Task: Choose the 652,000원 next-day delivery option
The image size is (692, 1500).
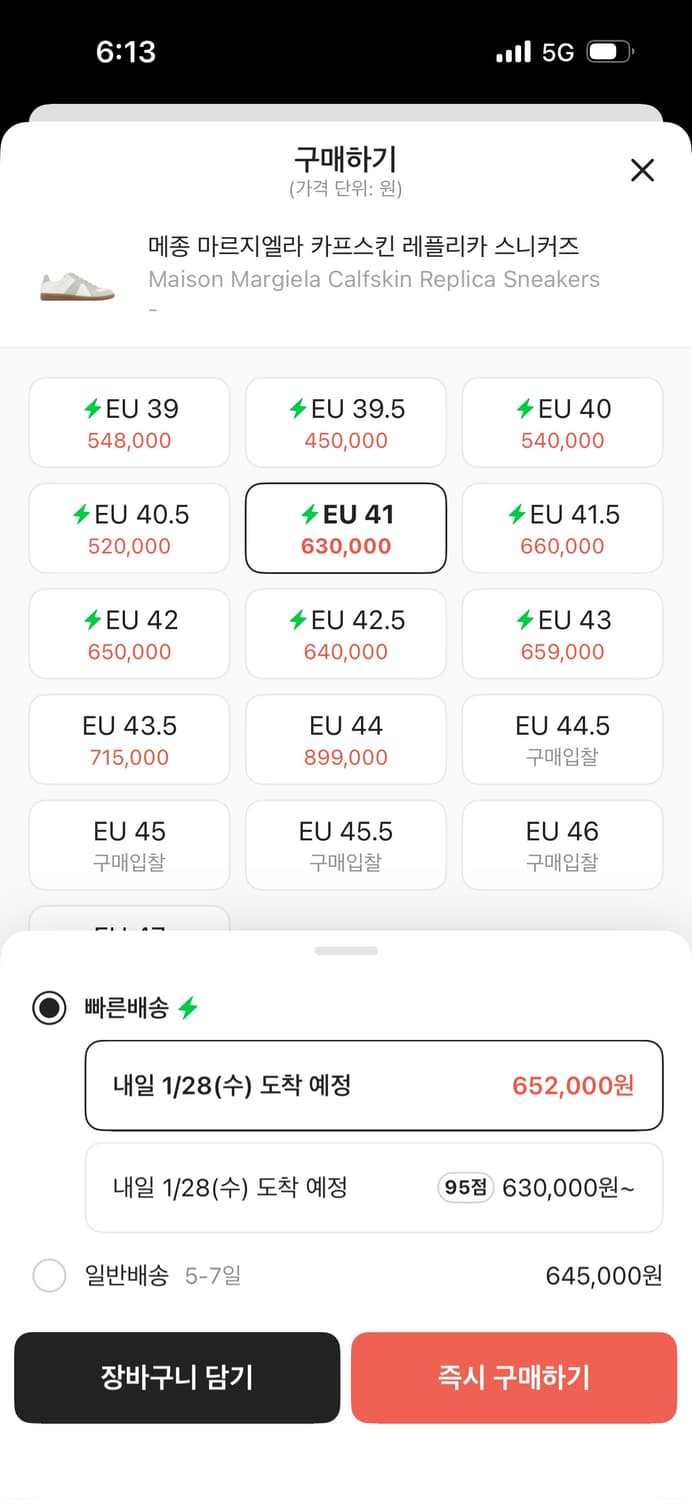Action: [373, 1085]
